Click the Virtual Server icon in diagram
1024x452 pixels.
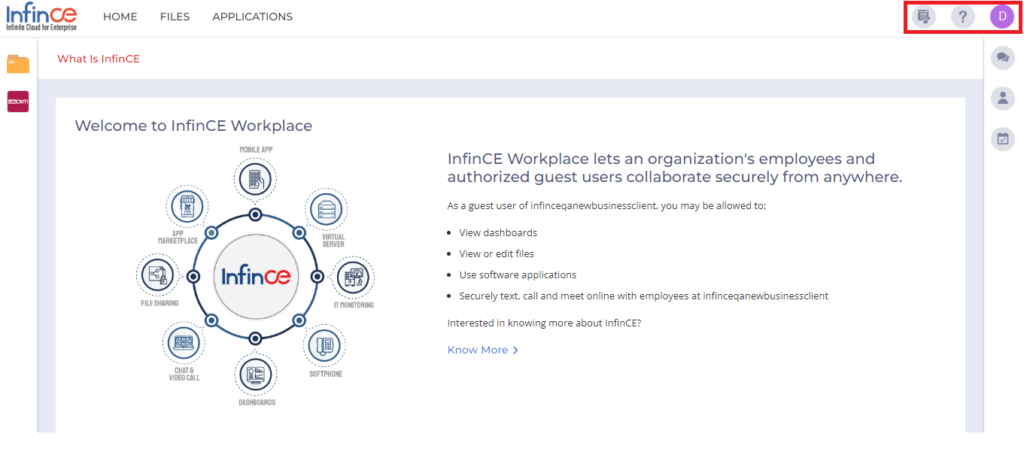(326, 210)
